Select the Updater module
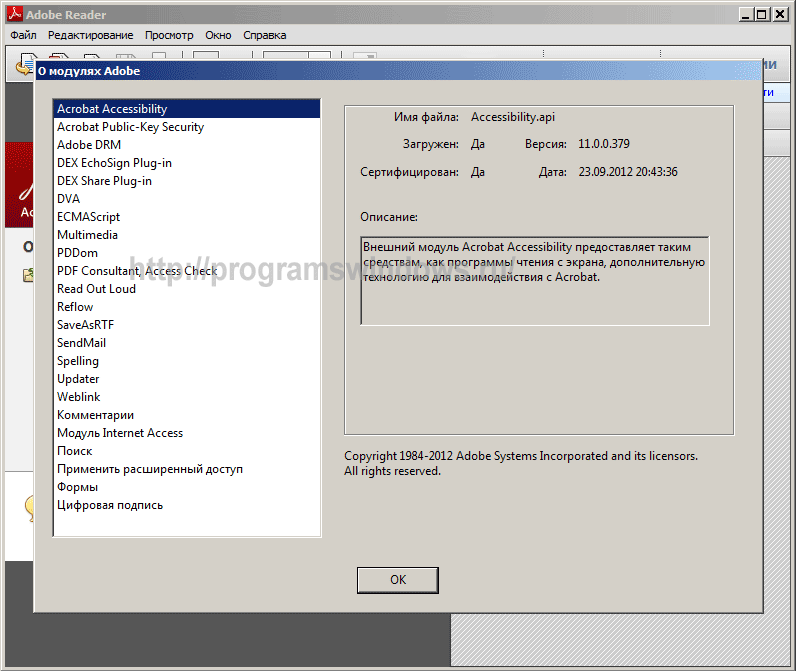The image size is (796, 671). coord(186,379)
